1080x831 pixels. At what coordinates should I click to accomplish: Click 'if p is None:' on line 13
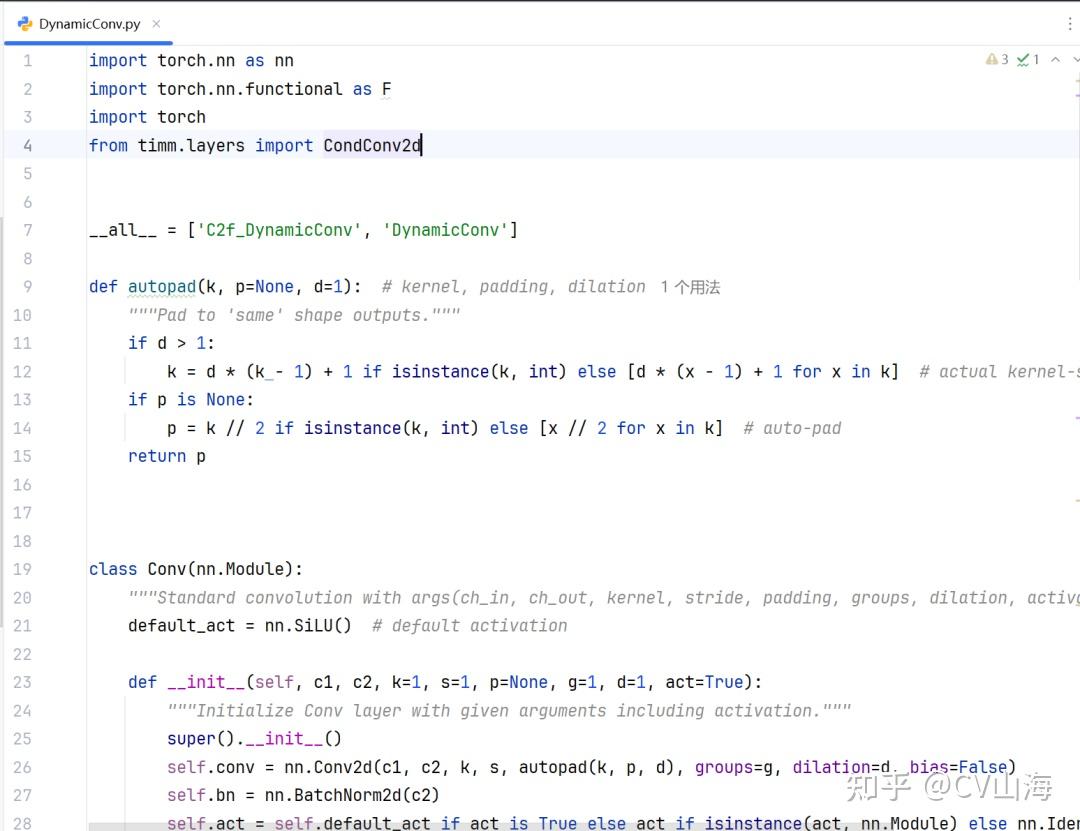[x=191, y=400]
